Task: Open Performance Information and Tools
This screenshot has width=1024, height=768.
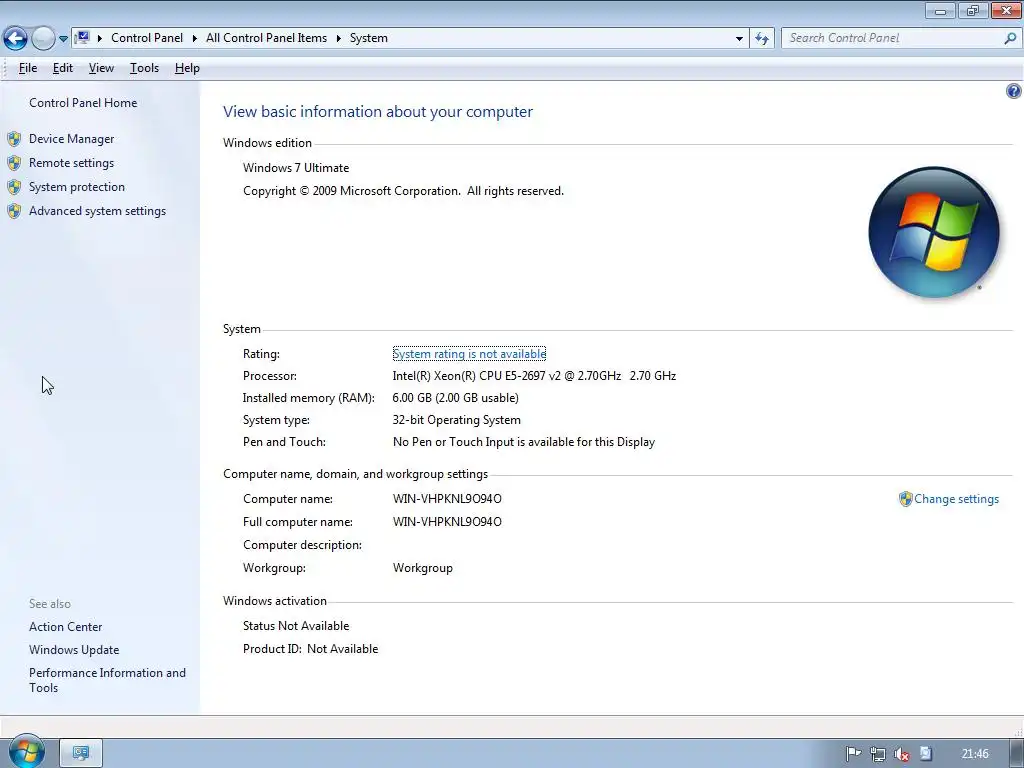Action: click(107, 680)
